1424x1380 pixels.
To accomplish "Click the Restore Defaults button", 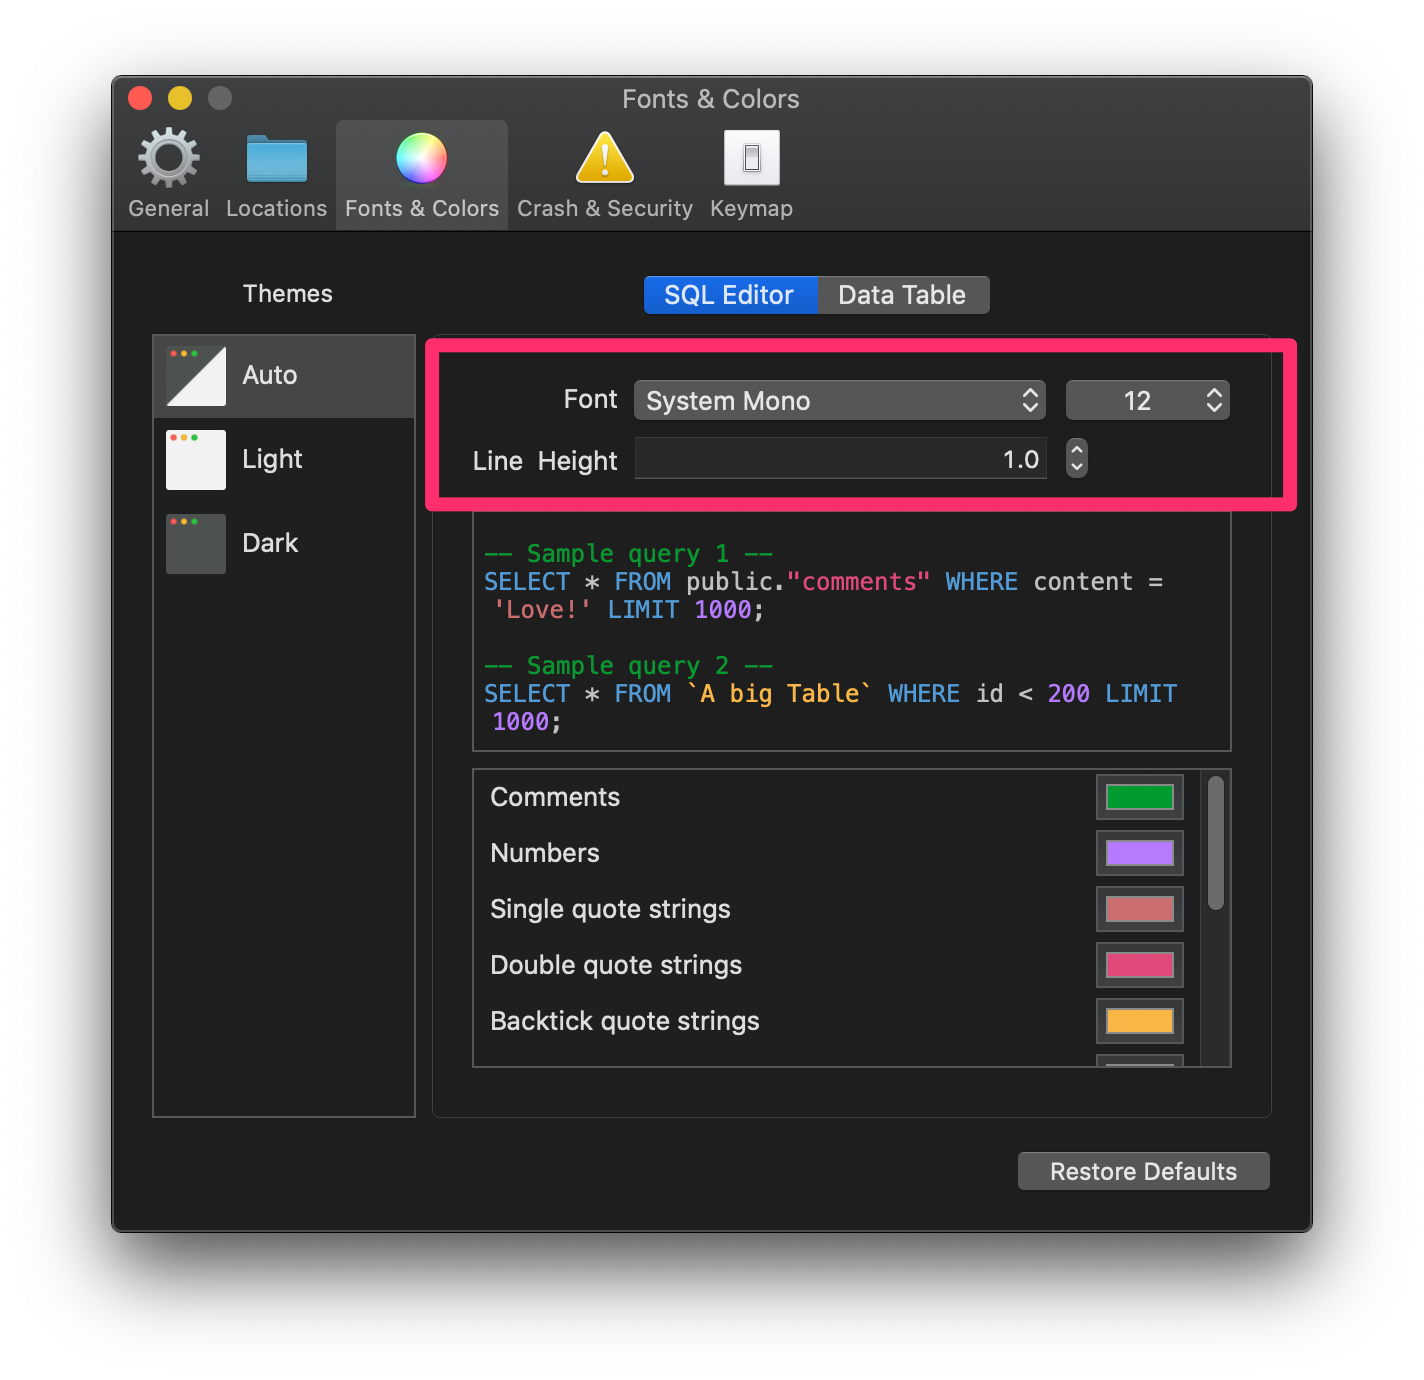I will point(1143,1170).
